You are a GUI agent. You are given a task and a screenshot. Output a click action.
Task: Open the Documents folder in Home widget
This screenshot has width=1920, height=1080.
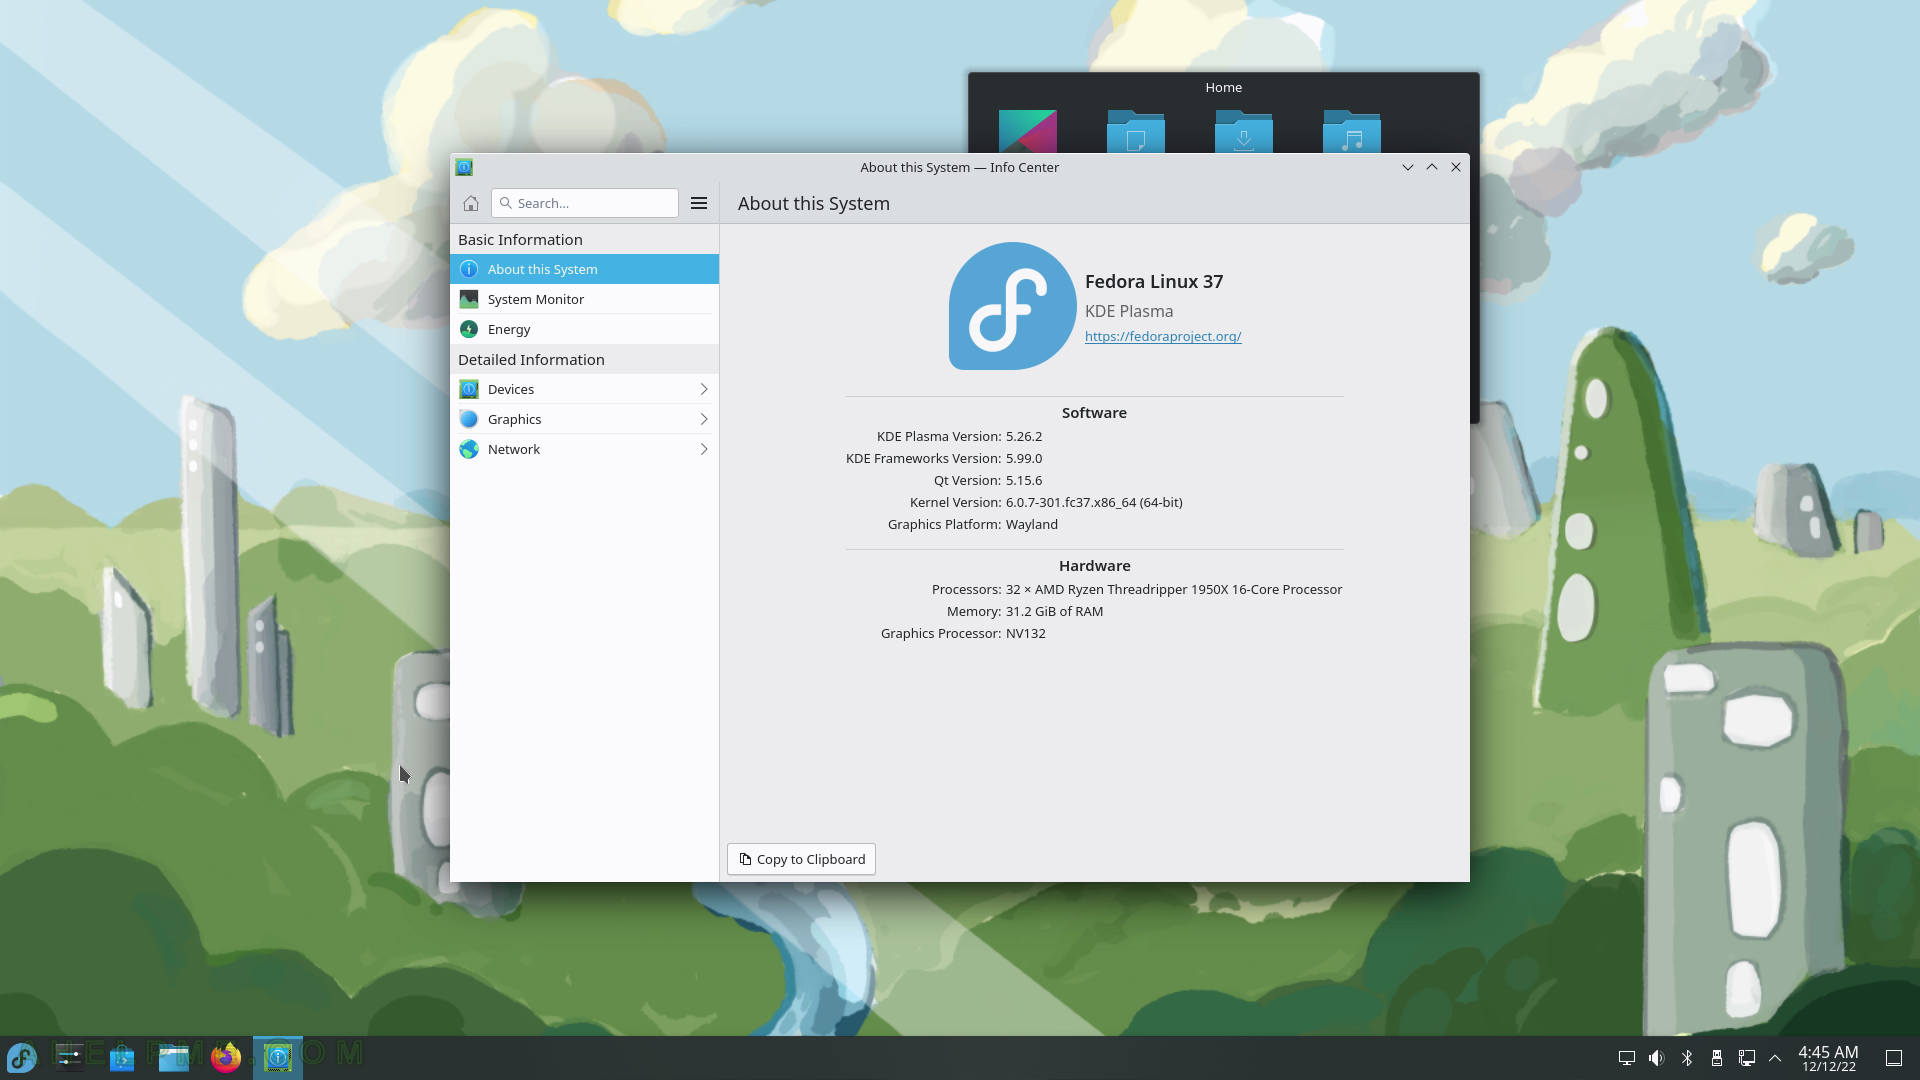[1136, 131]
